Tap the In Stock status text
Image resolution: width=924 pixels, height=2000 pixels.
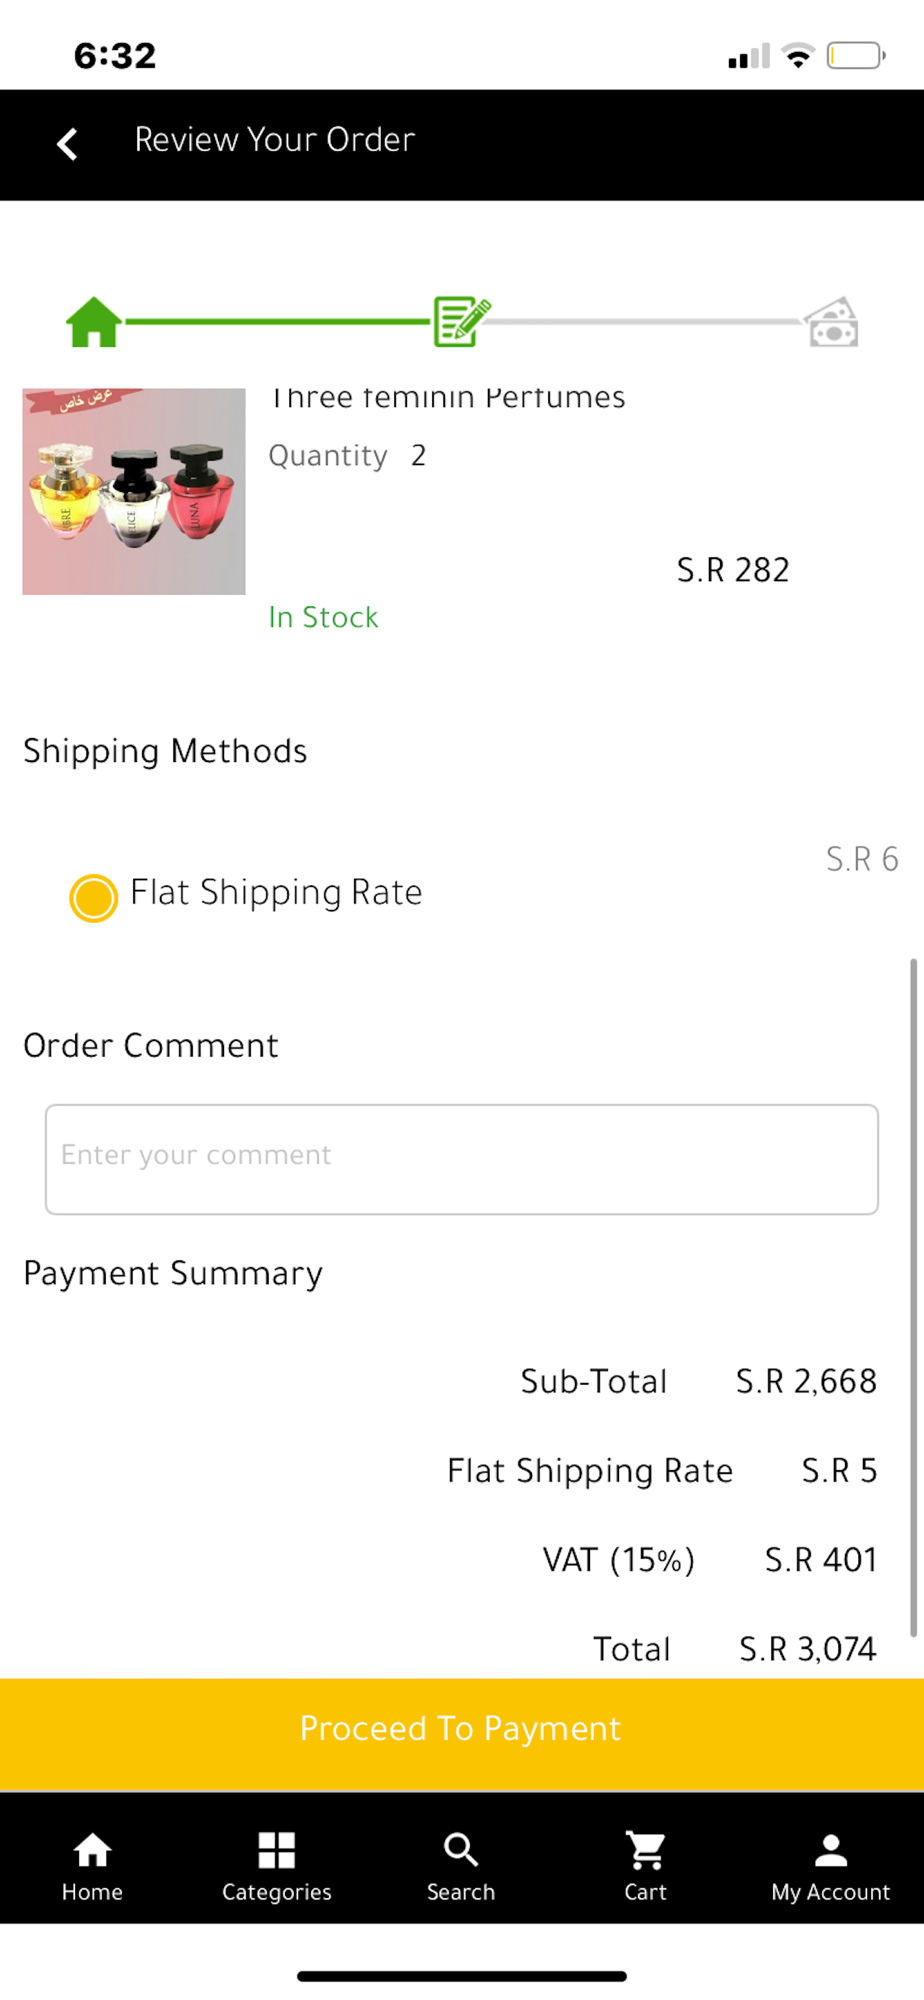click(323, 617)
